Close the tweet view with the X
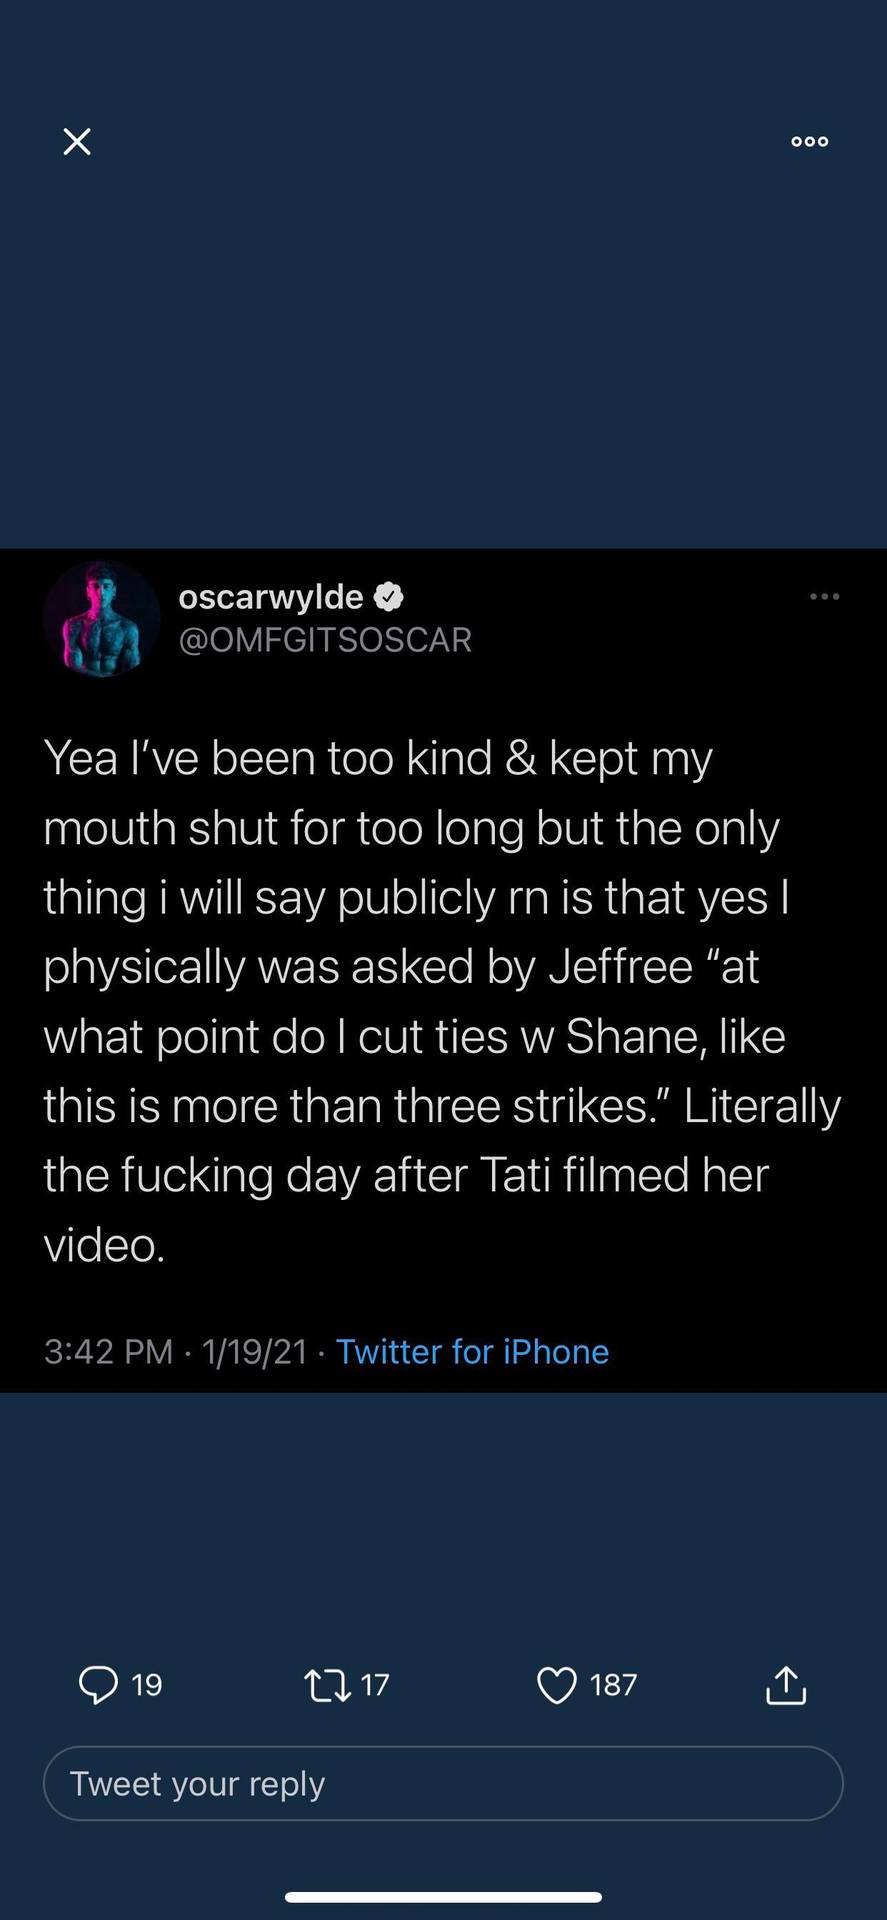 coord(76,141)
